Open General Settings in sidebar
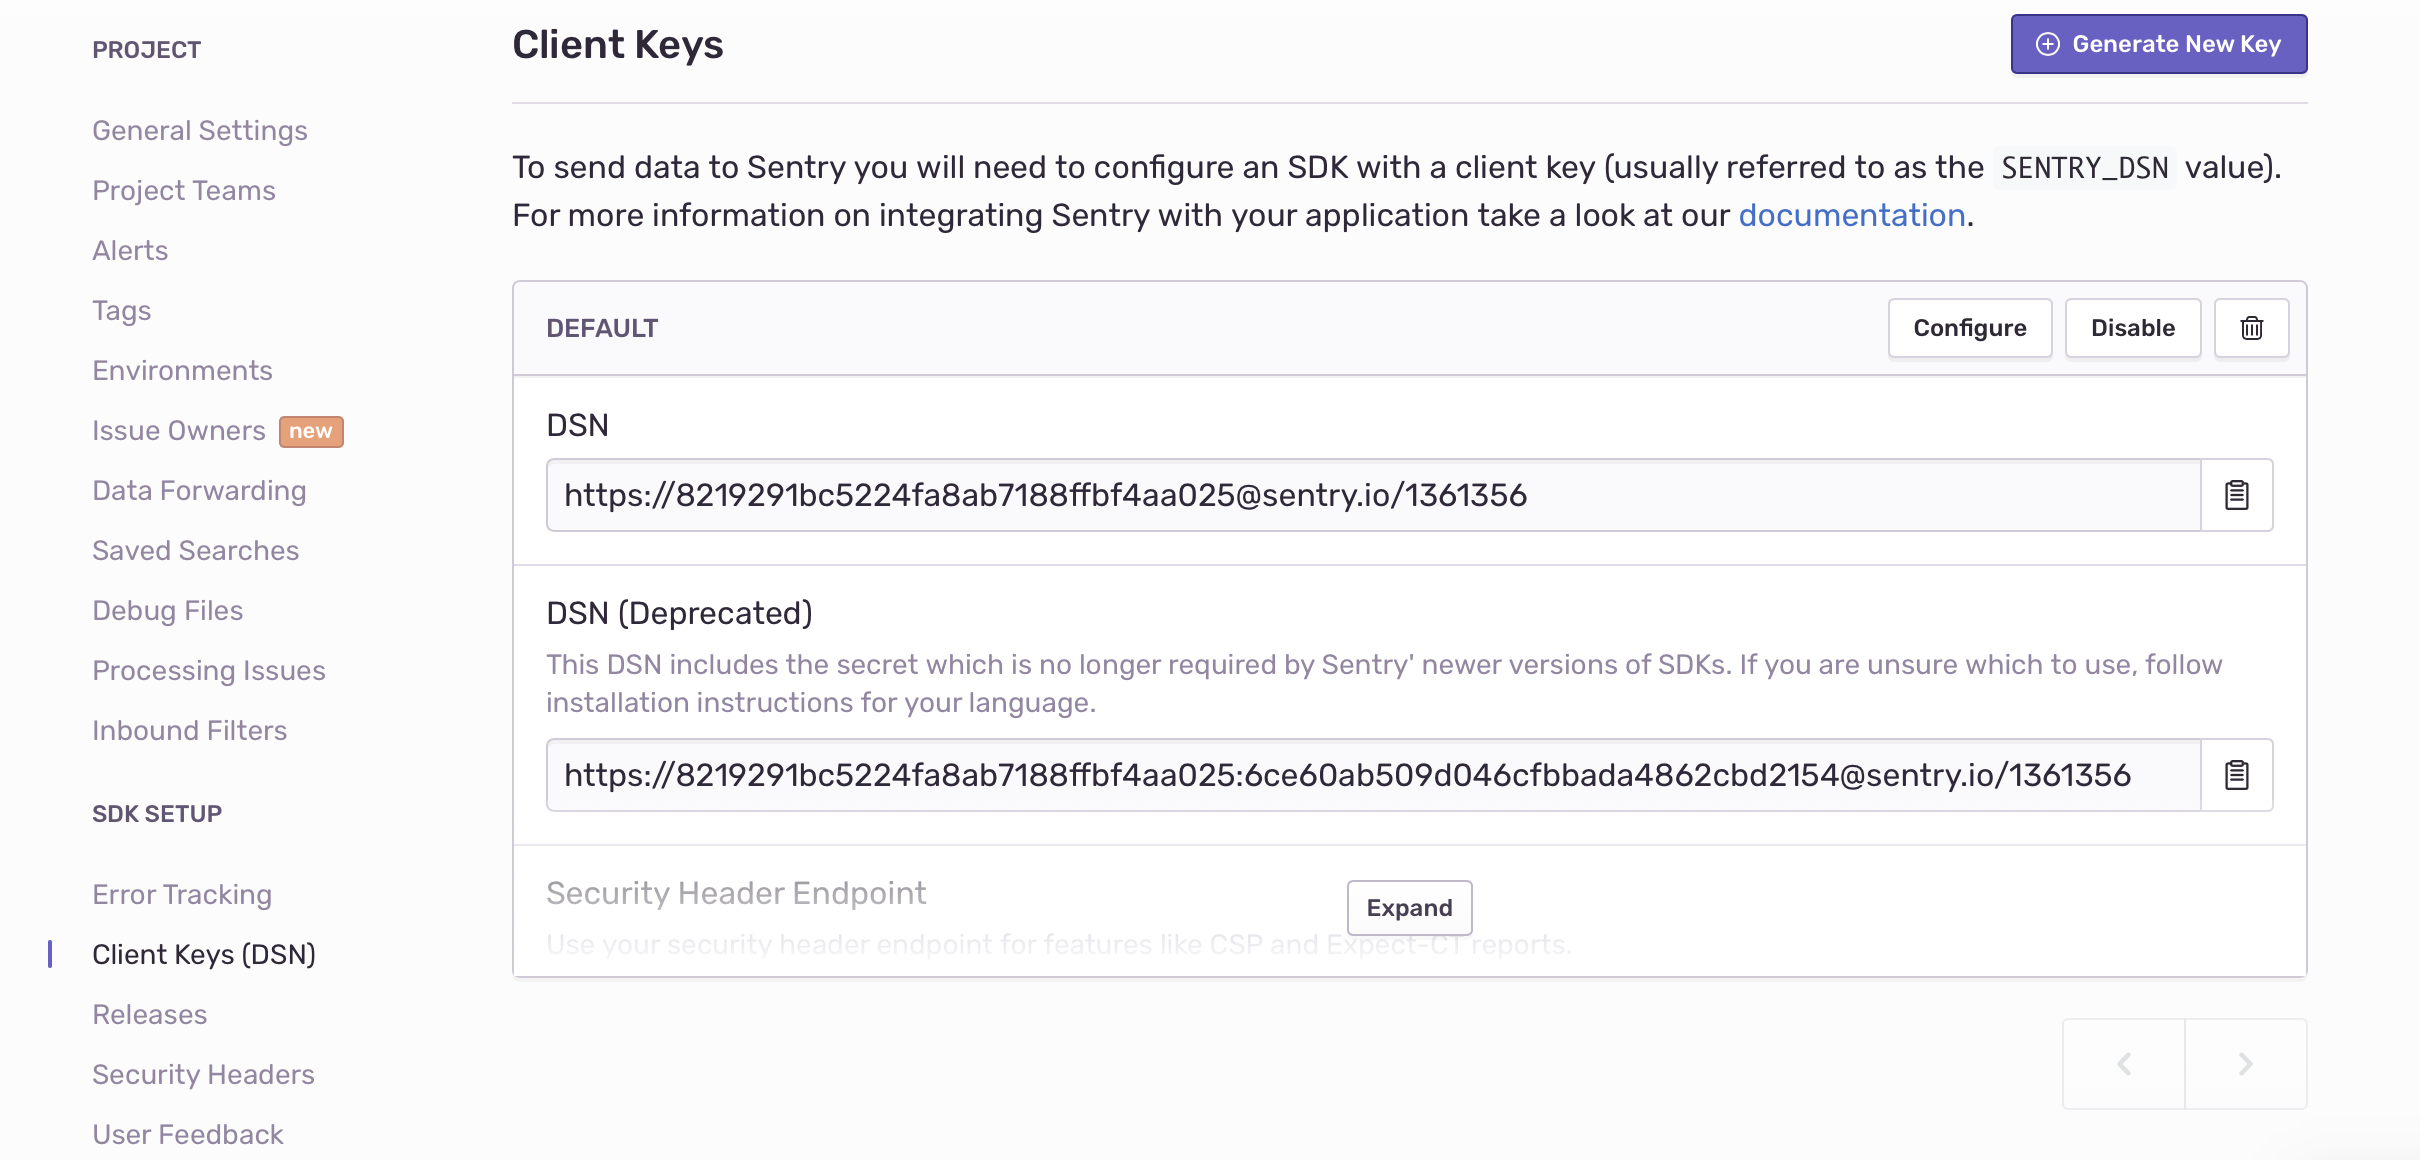Screen dimensions: 2420x1160 pyautogui.click(x=200, y=131)
